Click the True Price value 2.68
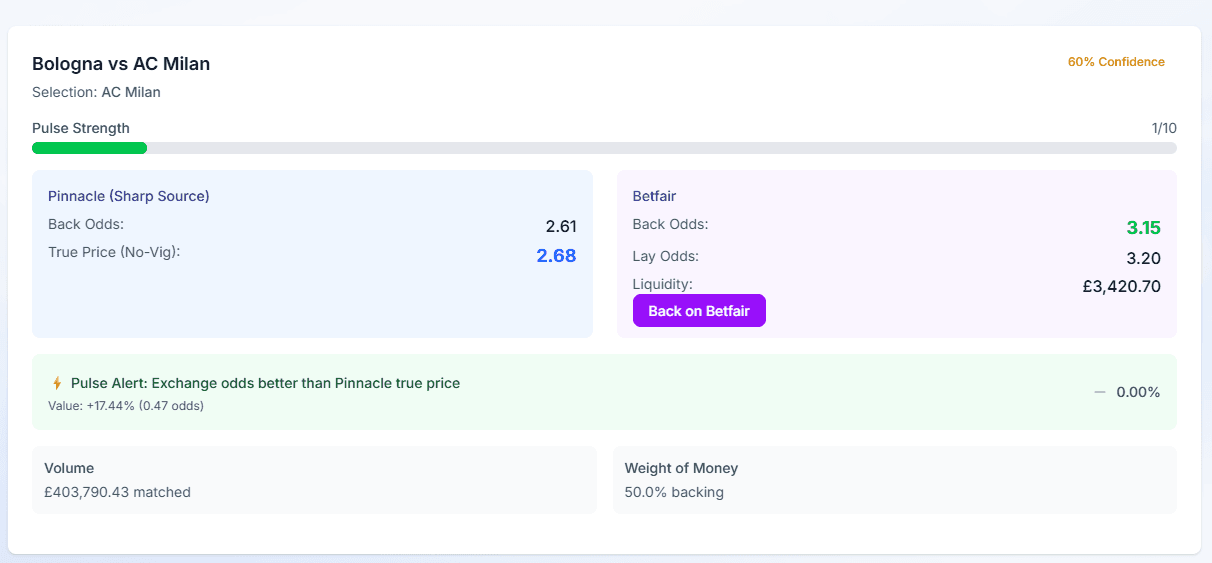This screenshot has width=1212, height=563. [x=556, y=256]
